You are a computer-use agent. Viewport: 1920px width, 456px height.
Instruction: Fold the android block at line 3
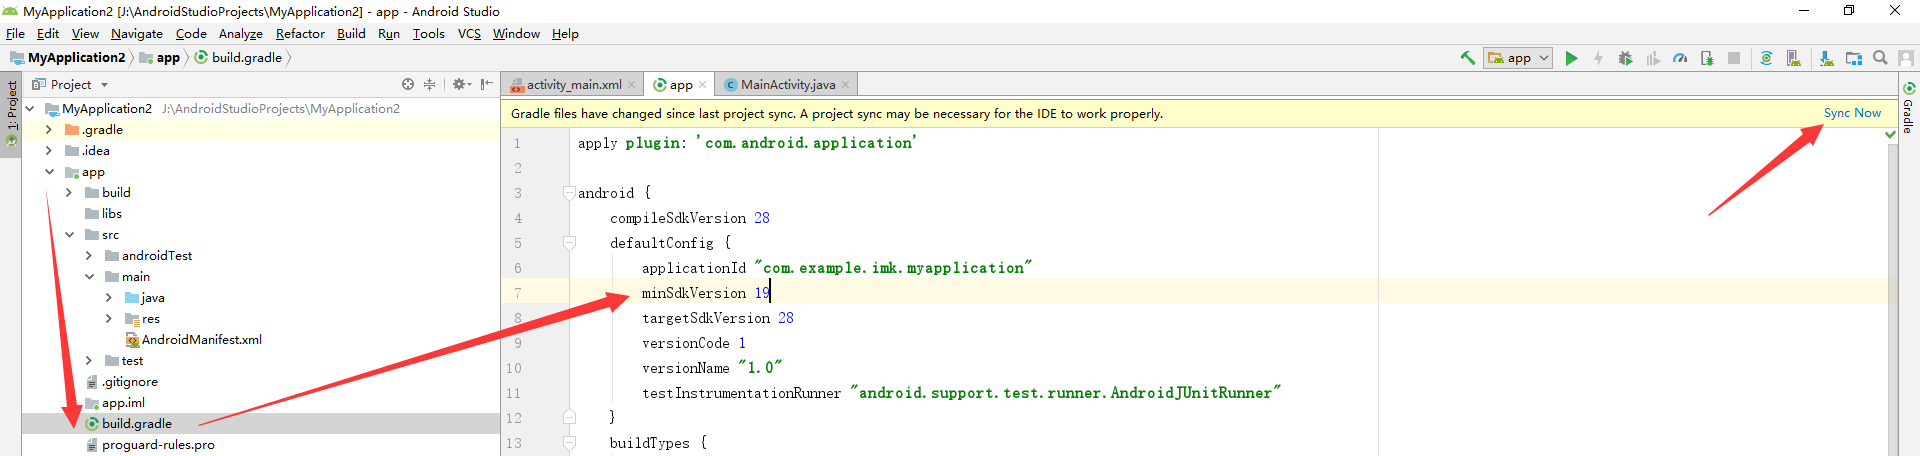click(x=569, y=192)
